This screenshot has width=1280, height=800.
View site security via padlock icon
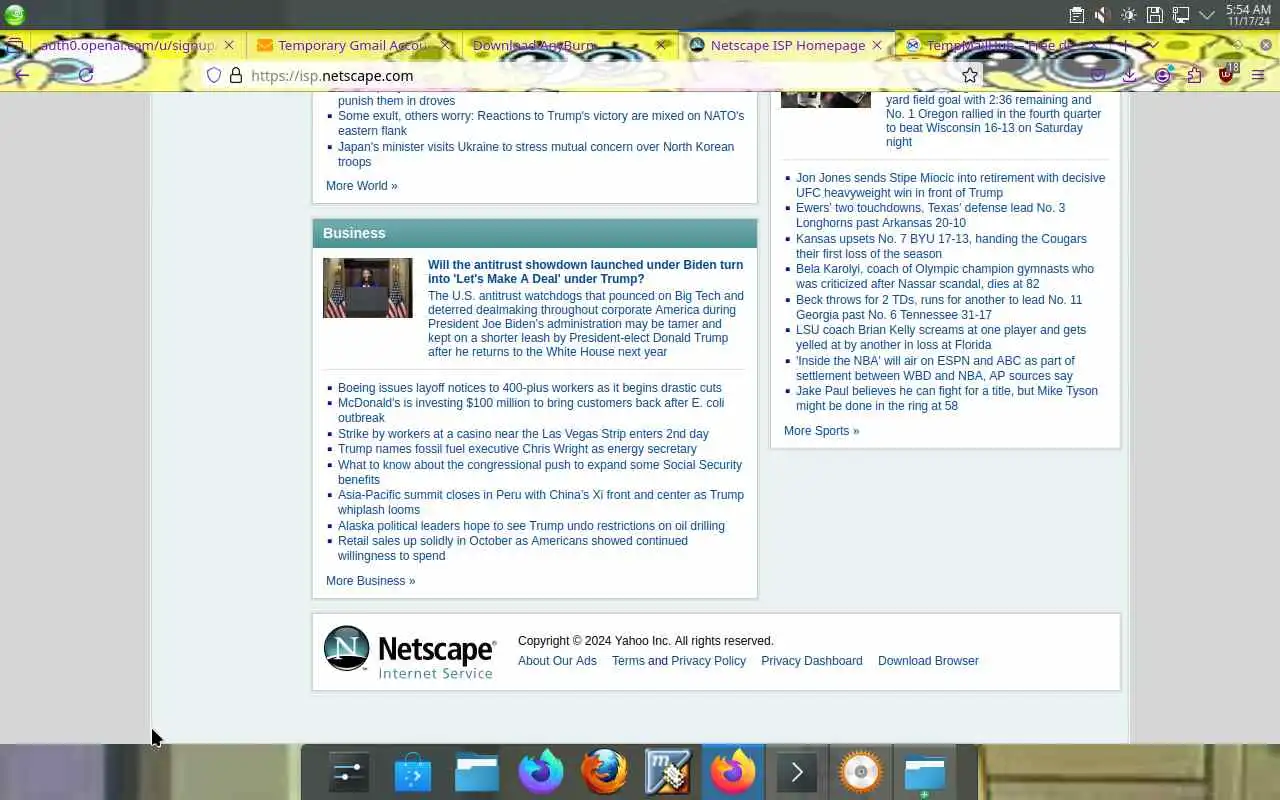tap(236, 75)
